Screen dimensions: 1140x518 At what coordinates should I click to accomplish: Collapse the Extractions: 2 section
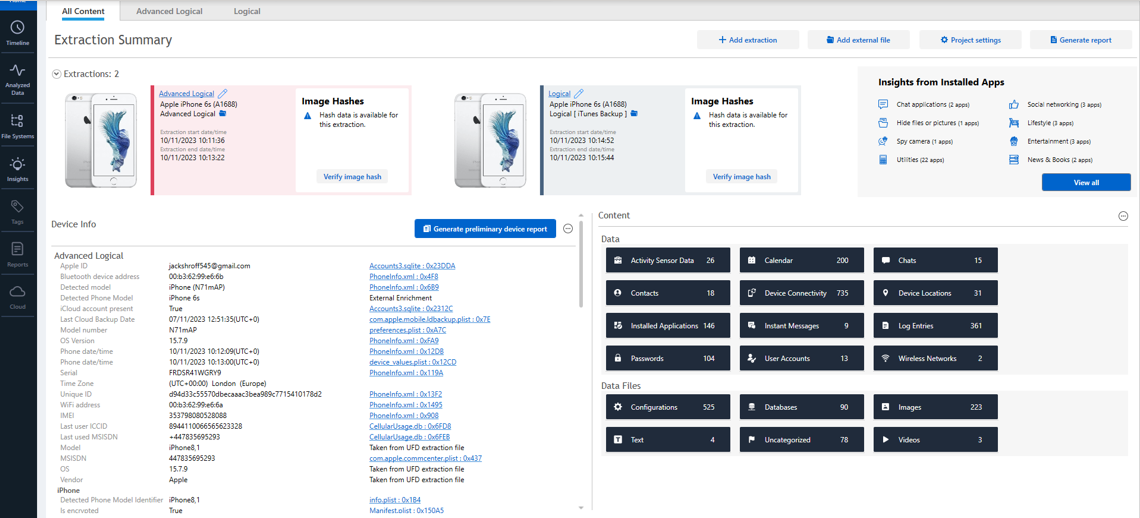tap(57, 73)
